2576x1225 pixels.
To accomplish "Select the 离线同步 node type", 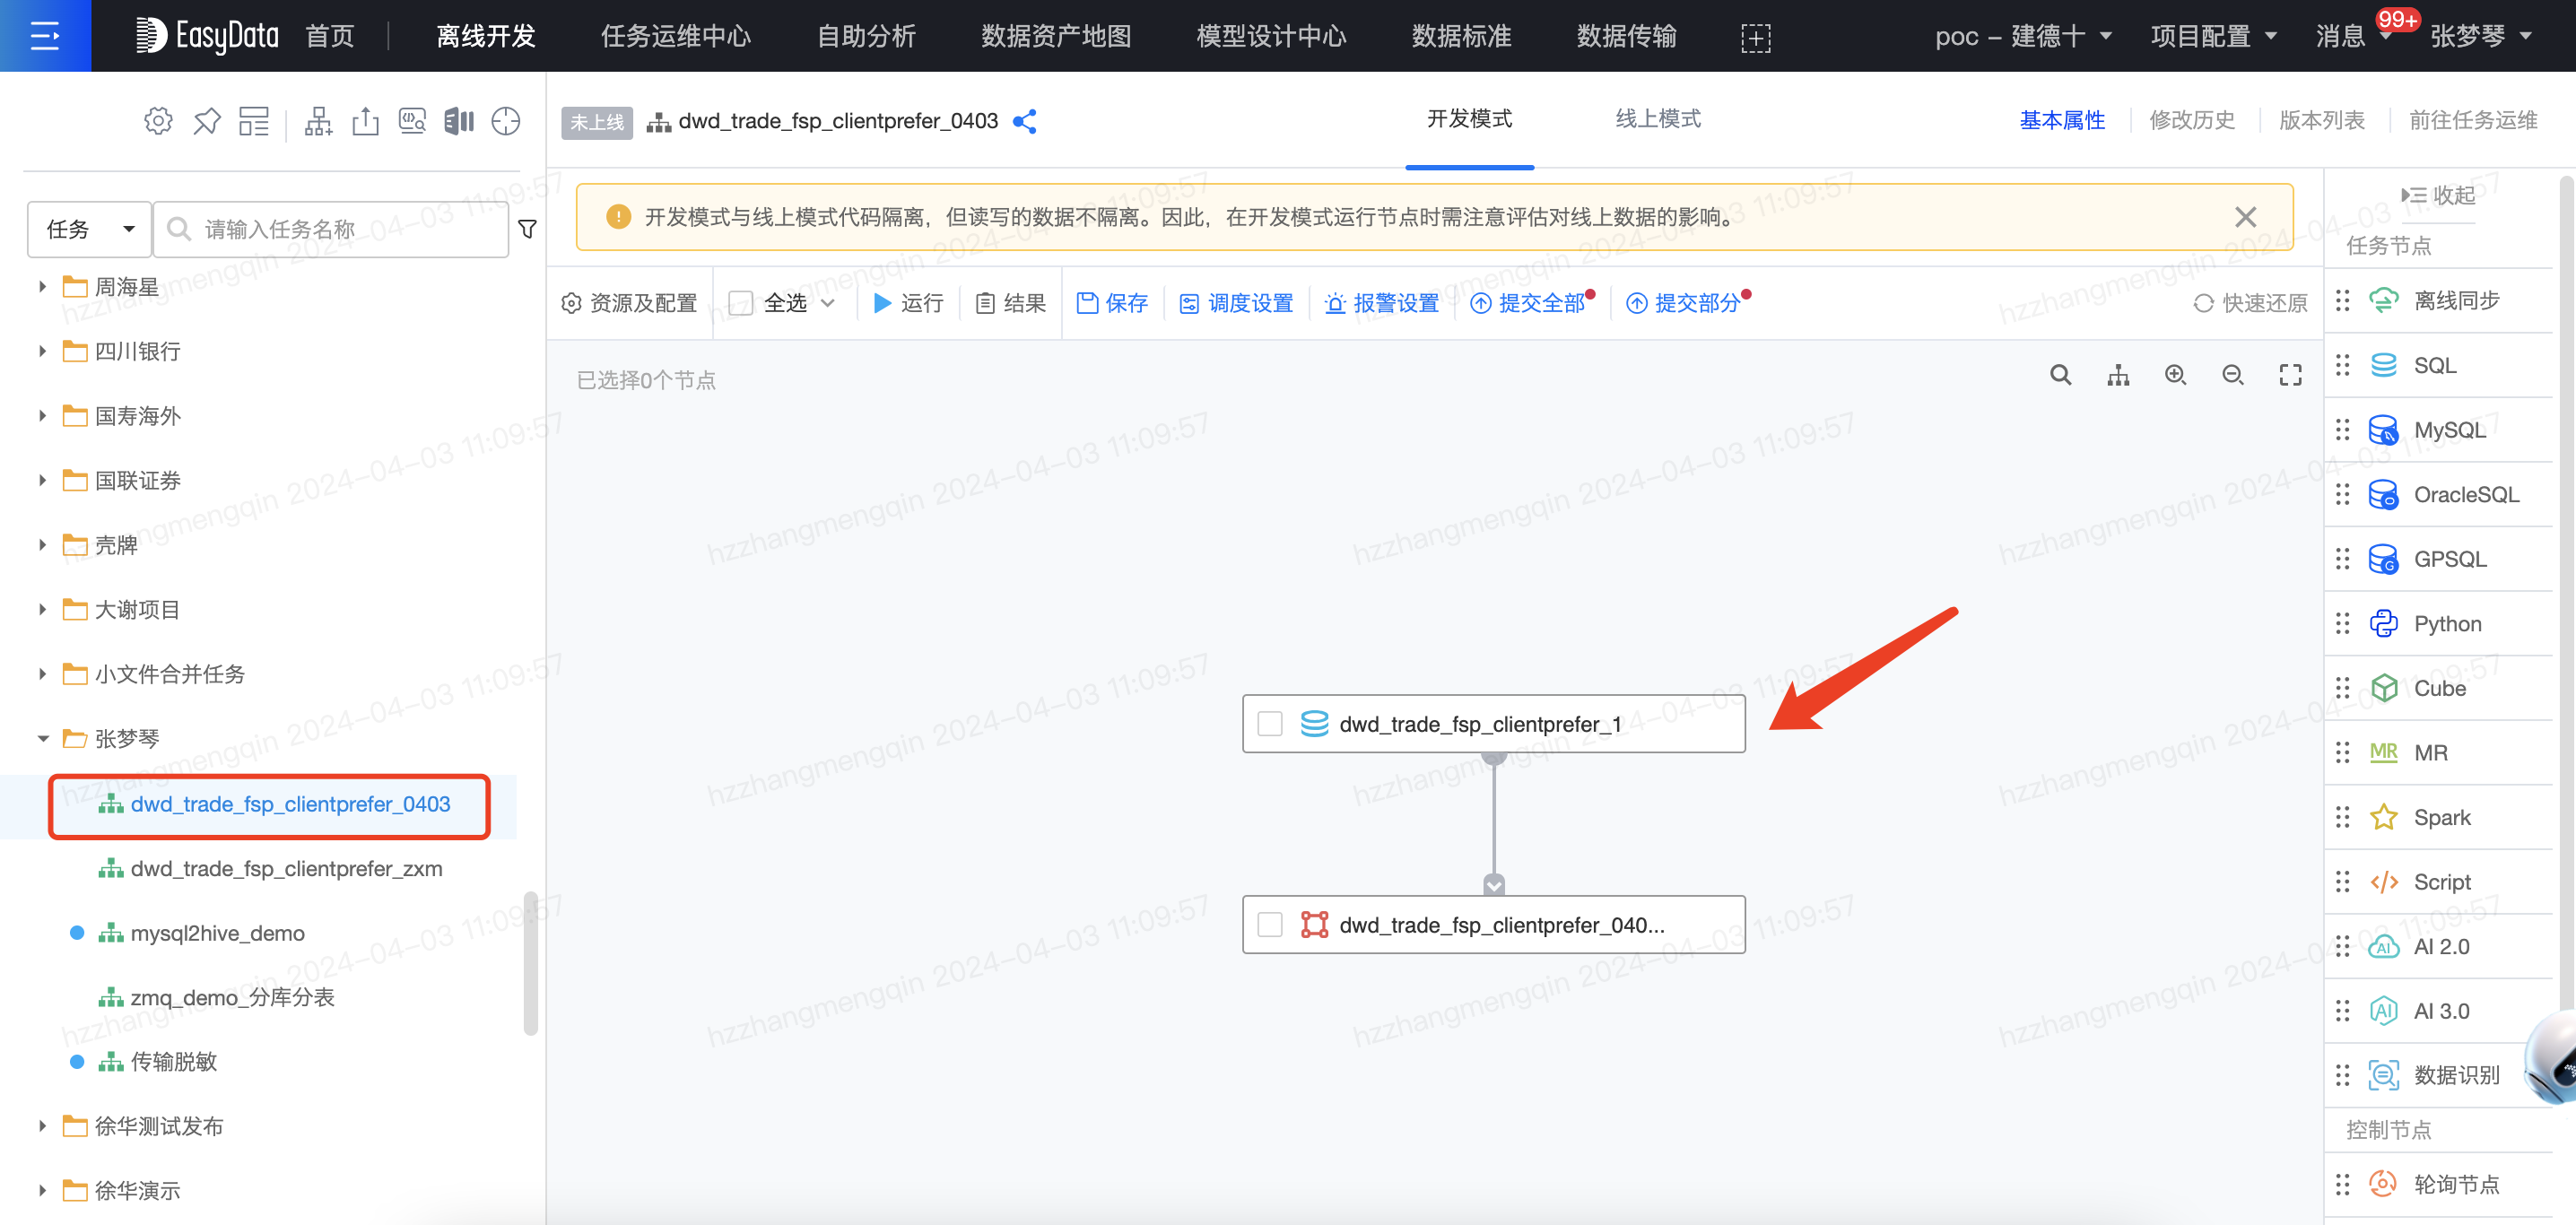I will tap(2439, 300).
